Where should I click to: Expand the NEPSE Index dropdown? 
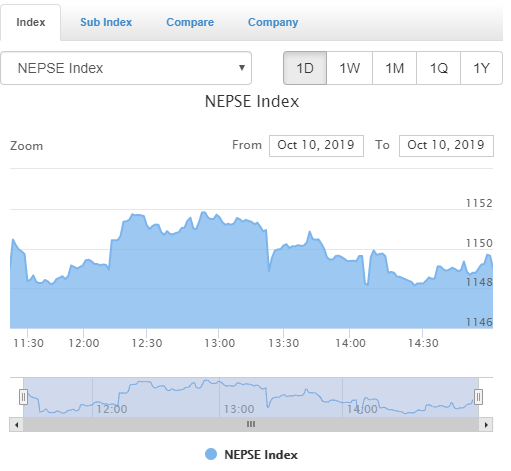[x=126, y=68]
